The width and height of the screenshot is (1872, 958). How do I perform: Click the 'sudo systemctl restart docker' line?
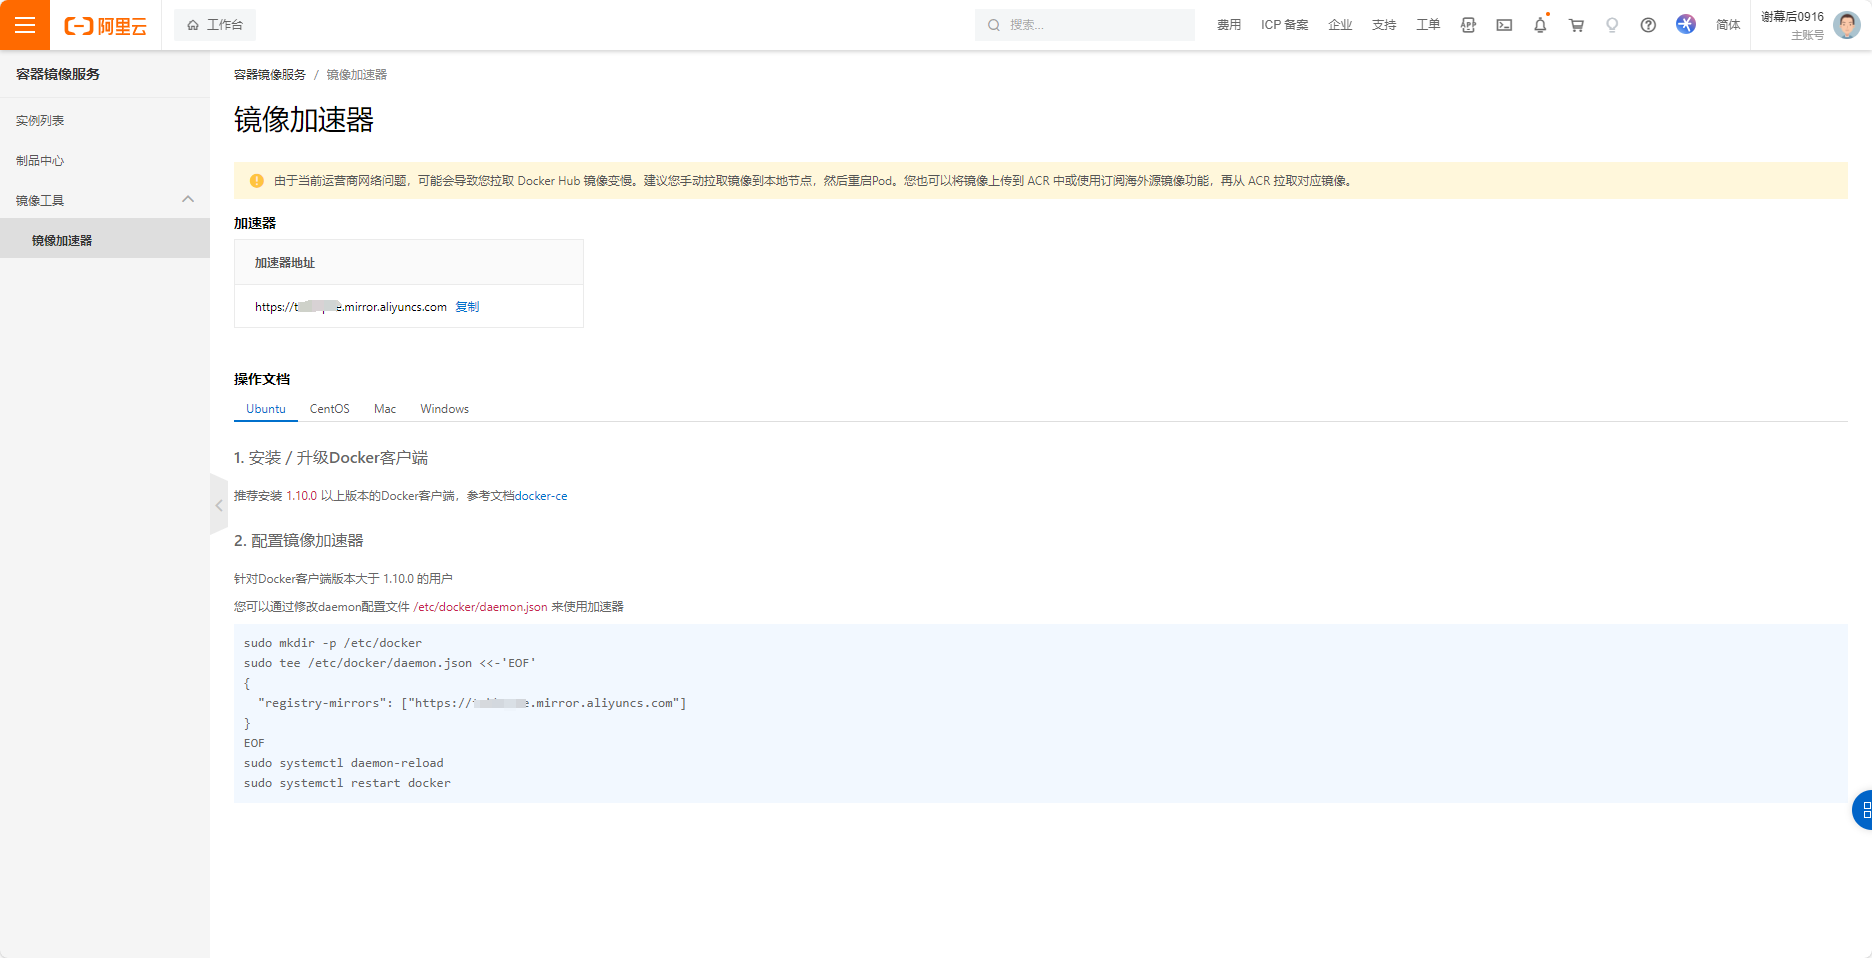pyautogui.click(x=347, y=783)
